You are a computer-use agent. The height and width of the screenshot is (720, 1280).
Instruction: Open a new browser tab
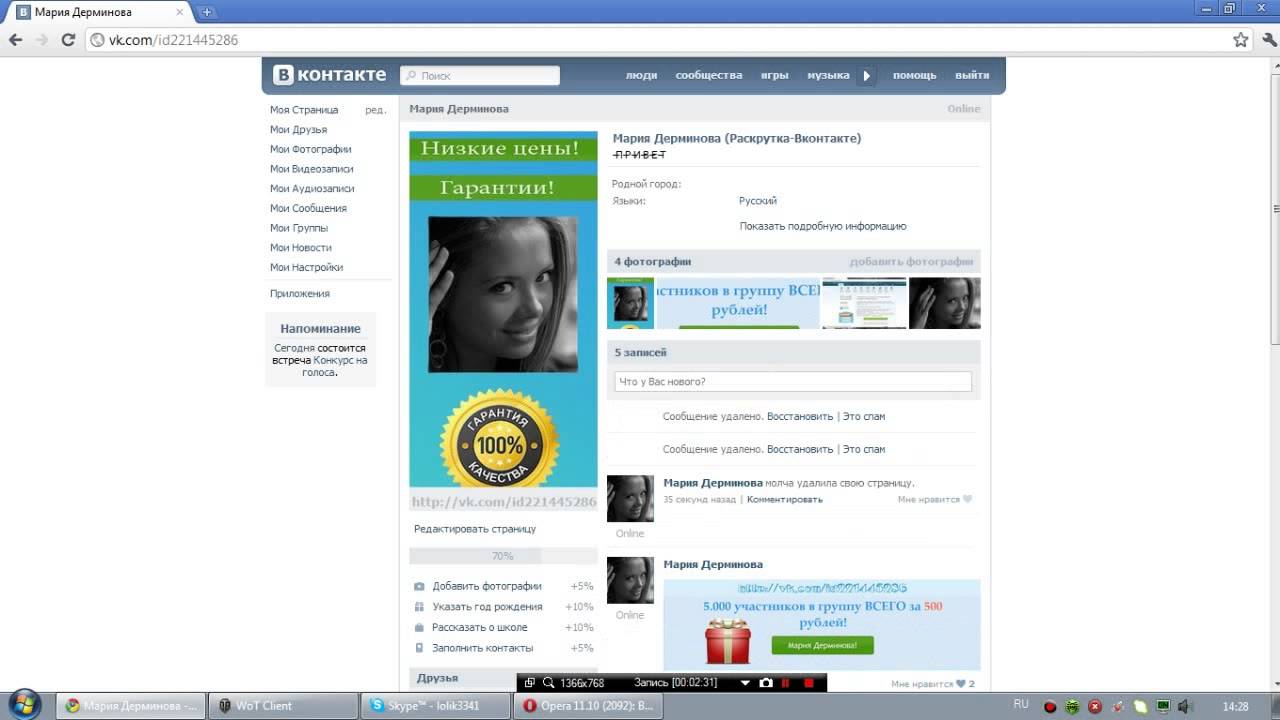tap(207, 12)
